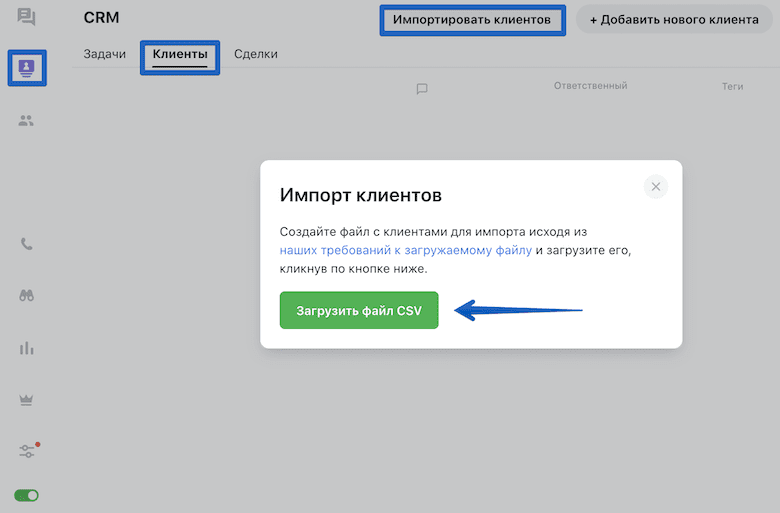Click the Импортировать клиентов button
This screenshot has height=513, width=780.
coord(472,20)
